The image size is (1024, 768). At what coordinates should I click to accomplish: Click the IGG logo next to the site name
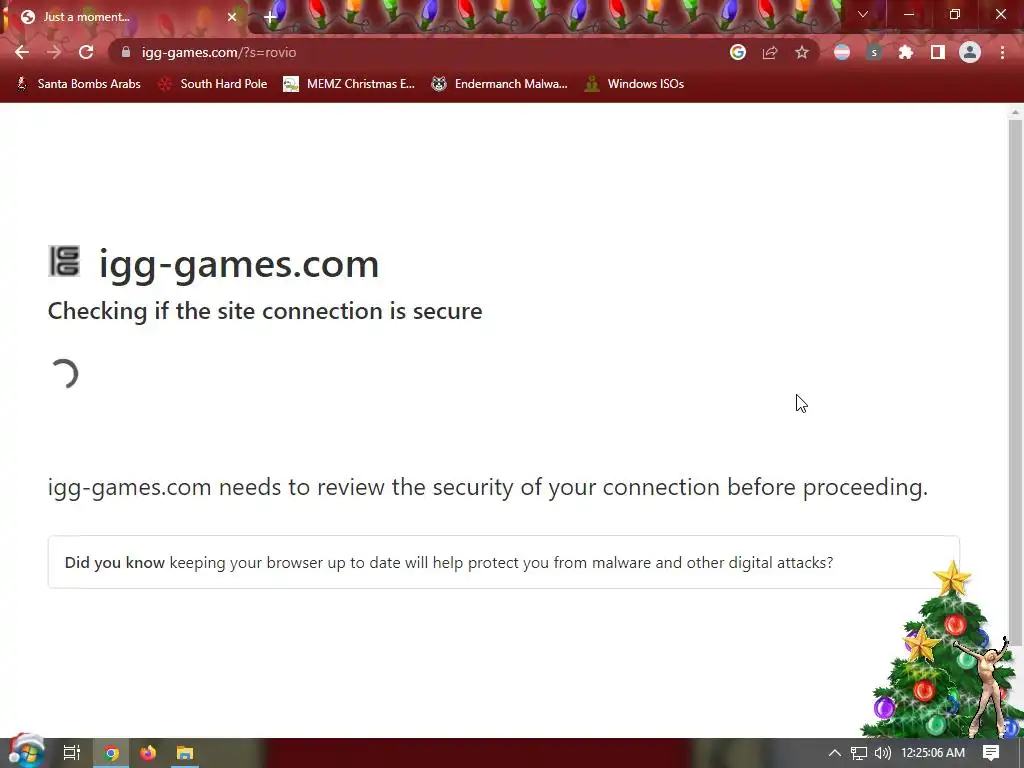[64, 261]
